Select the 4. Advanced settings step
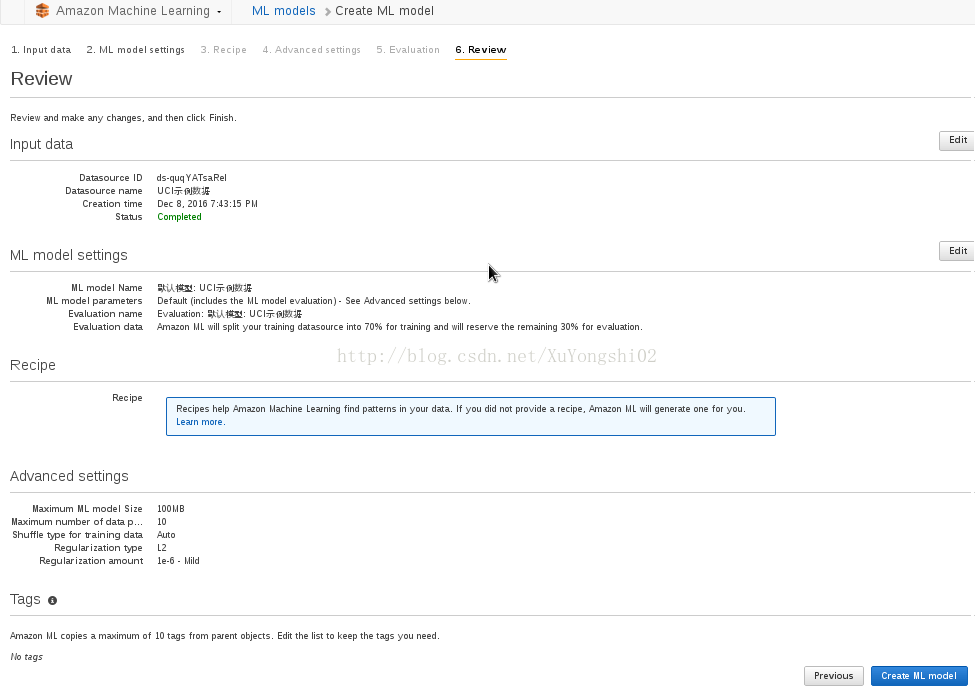This screenshot has height=690, width=975. pyautogui.click(x=312, y=50)
